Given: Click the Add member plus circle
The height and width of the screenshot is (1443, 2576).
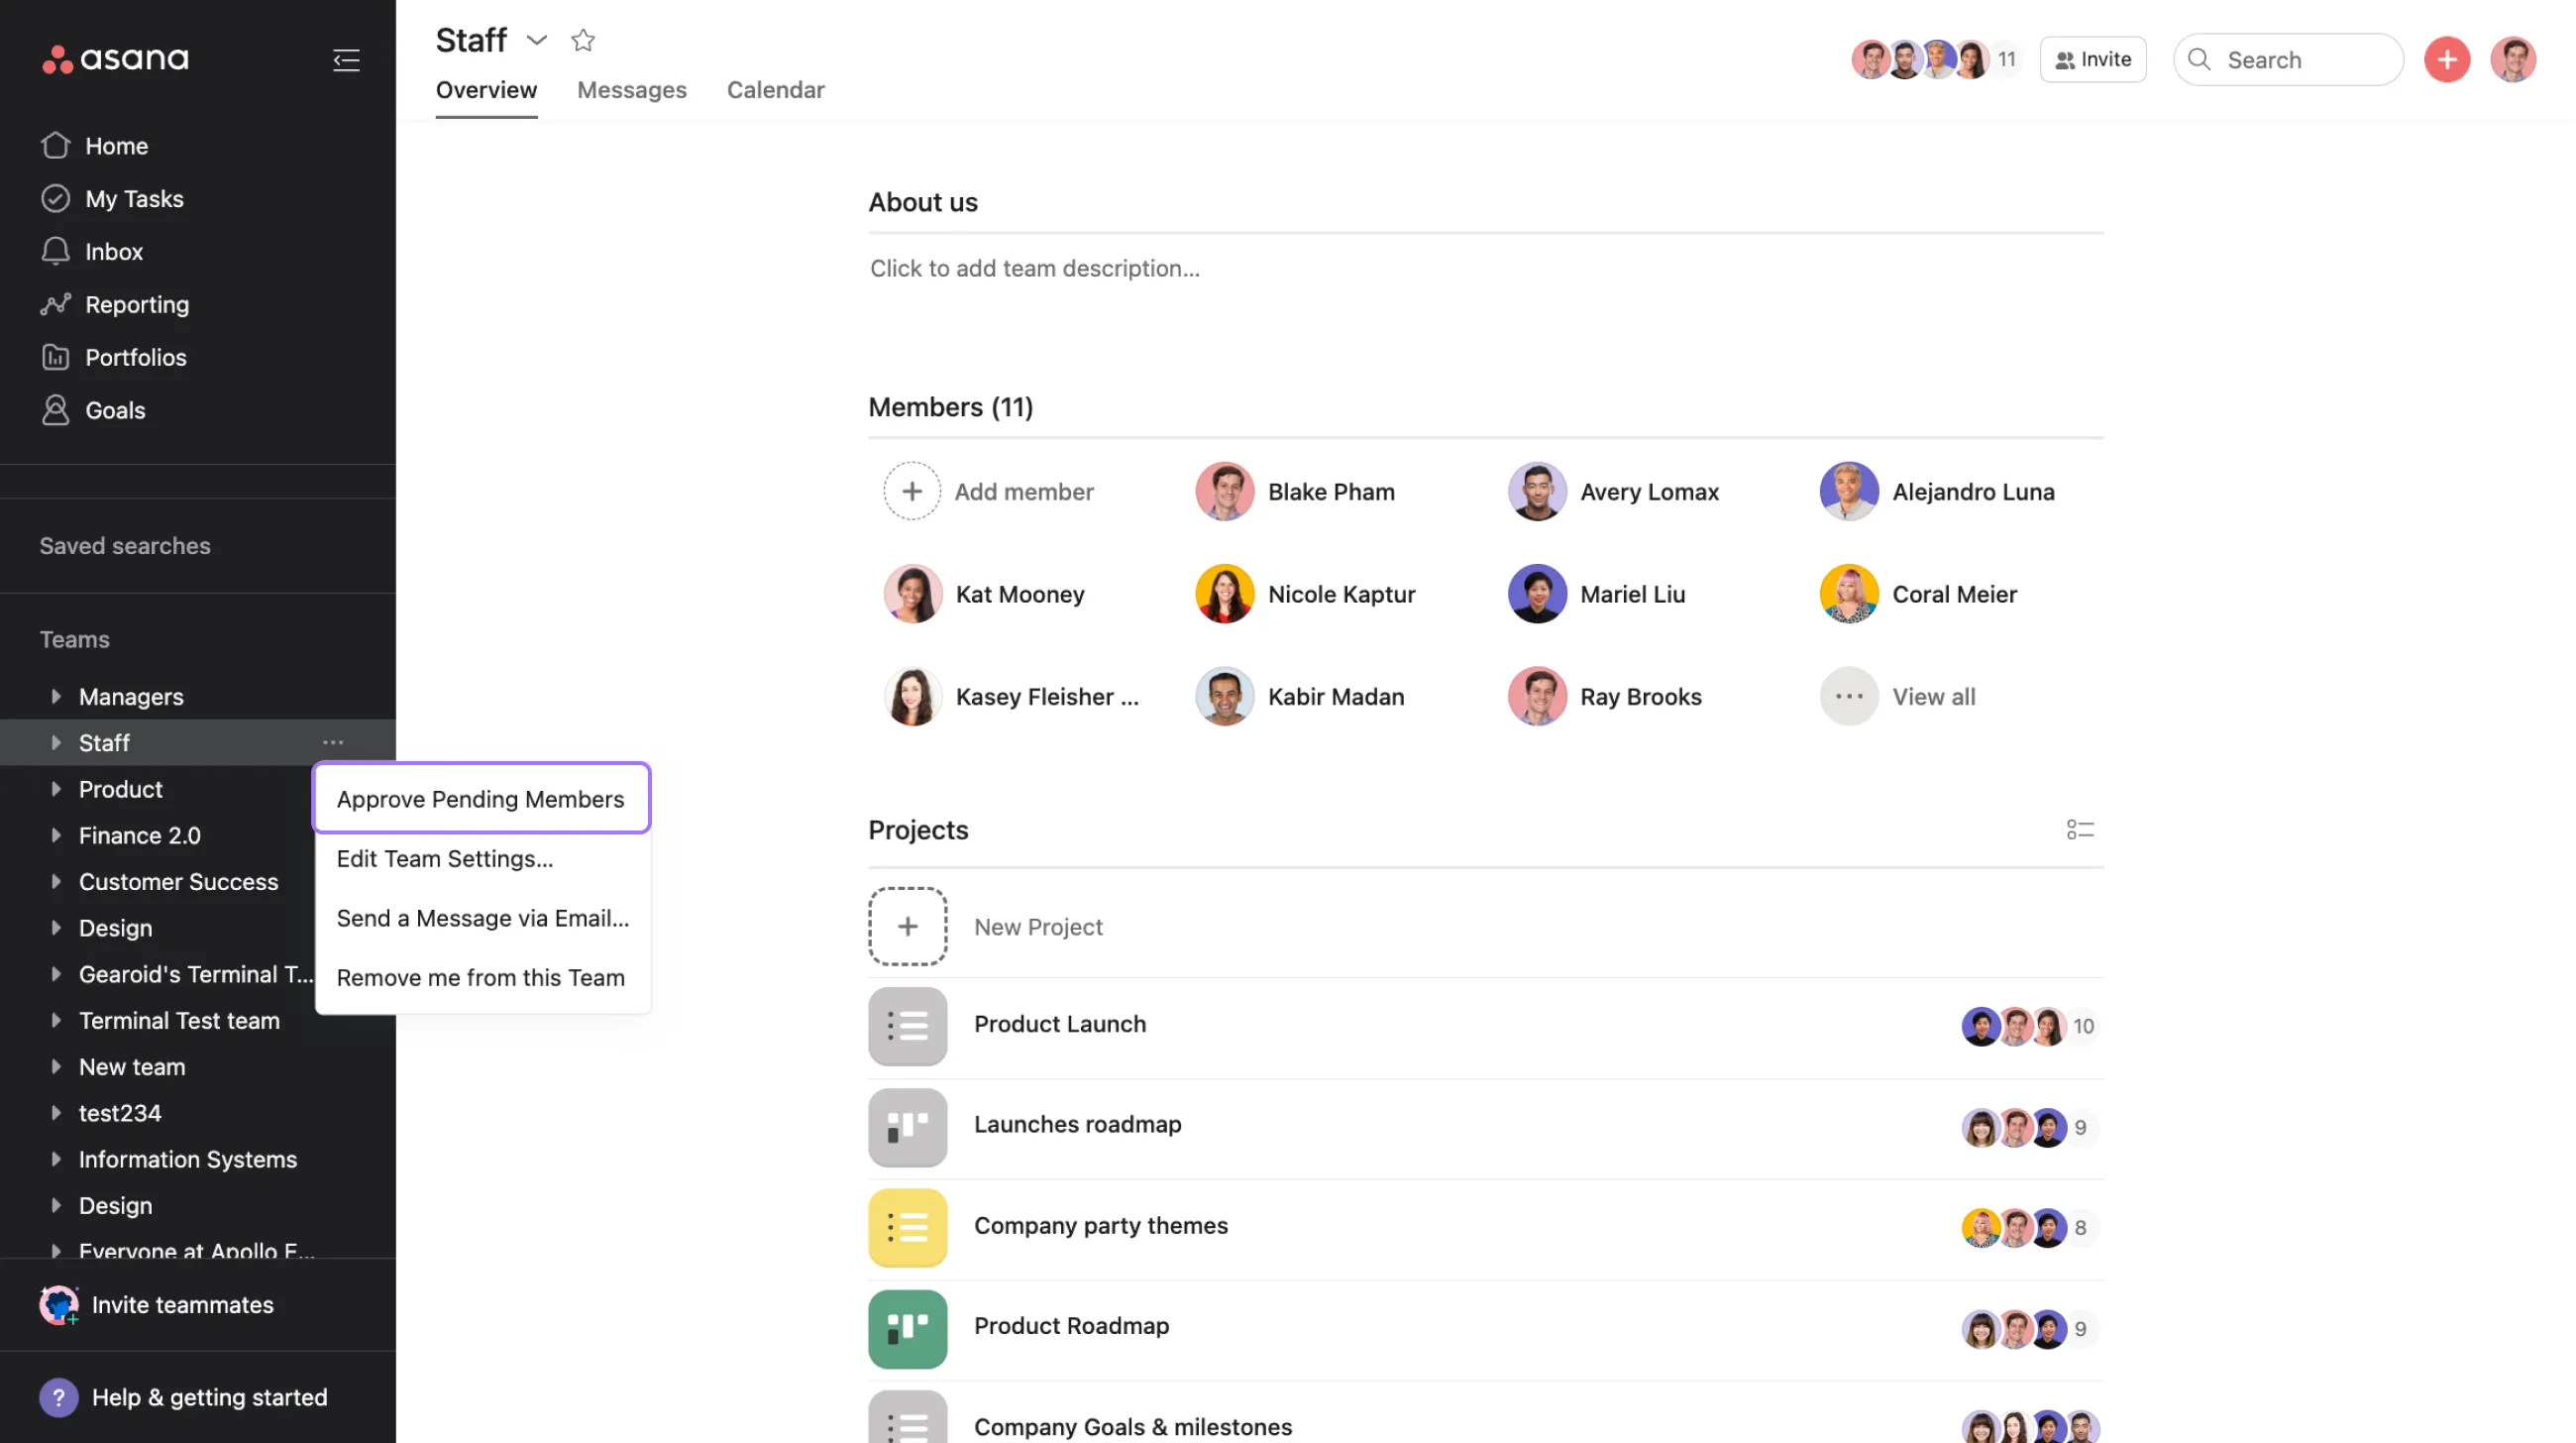Looking at the screenshot, I should pyautogui.click(x=911, y=491).
